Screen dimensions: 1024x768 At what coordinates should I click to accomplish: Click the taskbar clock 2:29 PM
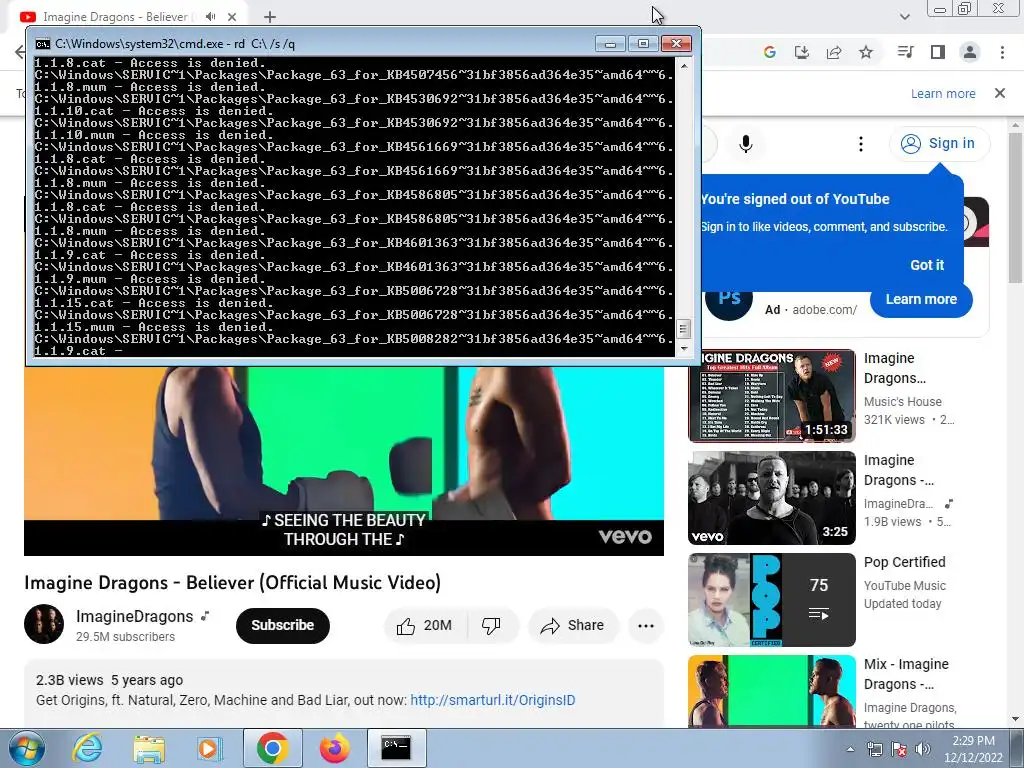[972, 749]
